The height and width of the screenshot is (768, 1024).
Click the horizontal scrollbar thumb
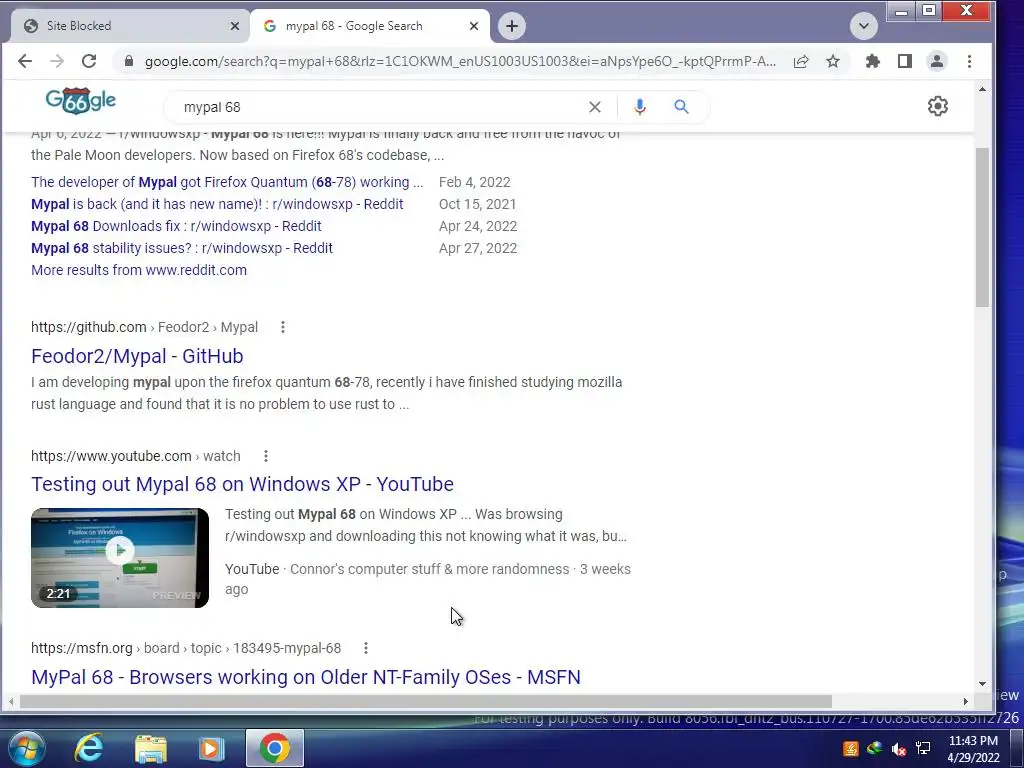tap(426, 701)
